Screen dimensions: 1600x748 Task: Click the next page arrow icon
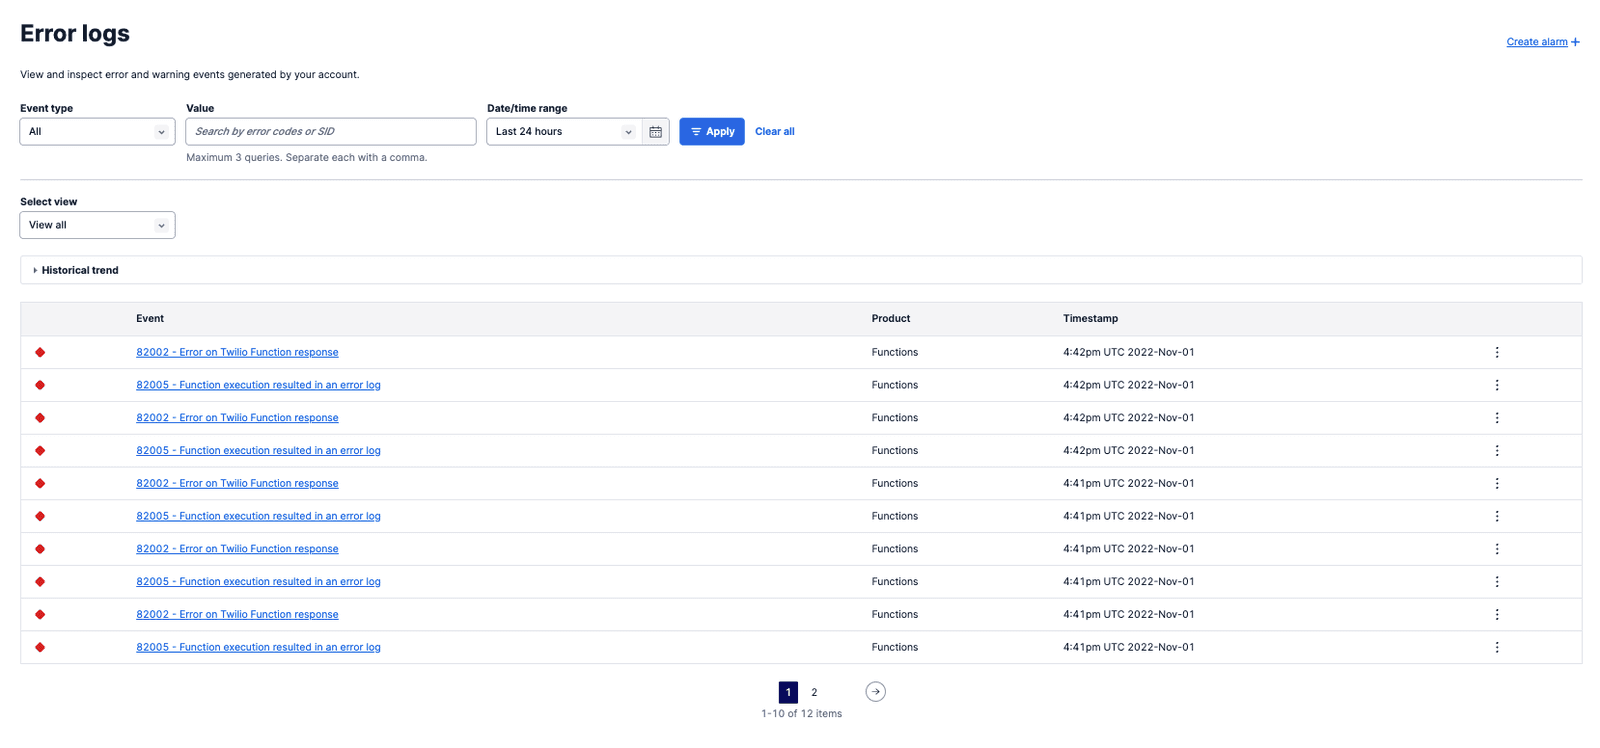click(x=875, y=692)
